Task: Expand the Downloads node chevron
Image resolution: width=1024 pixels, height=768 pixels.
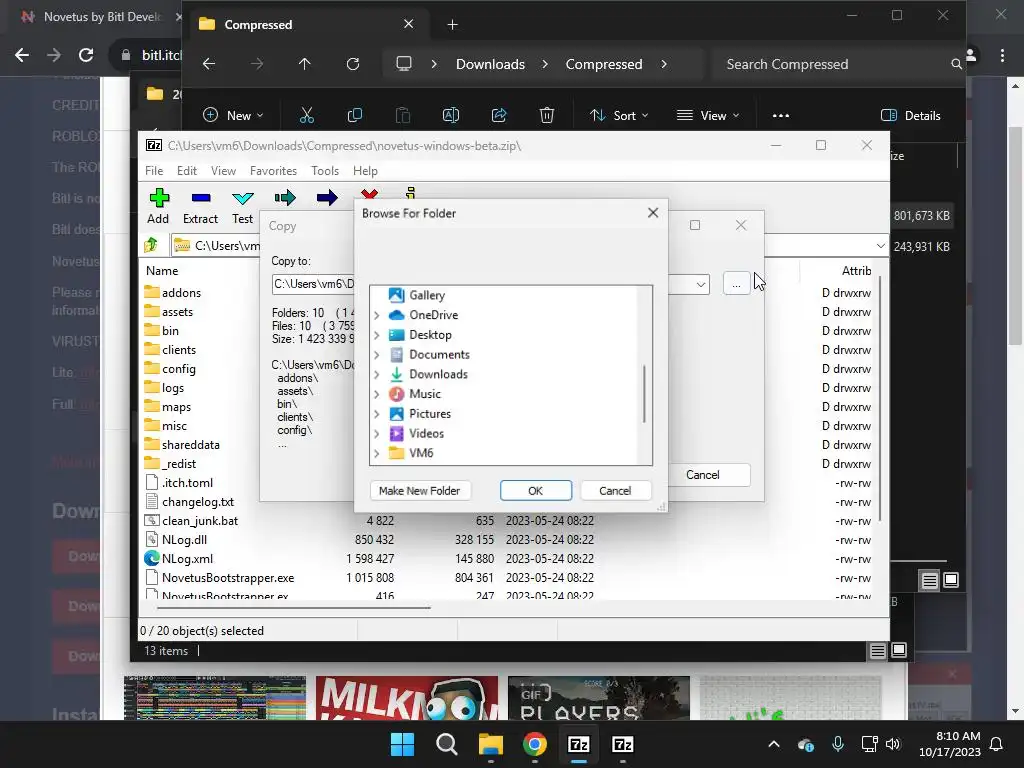Action: click(377, 374)
